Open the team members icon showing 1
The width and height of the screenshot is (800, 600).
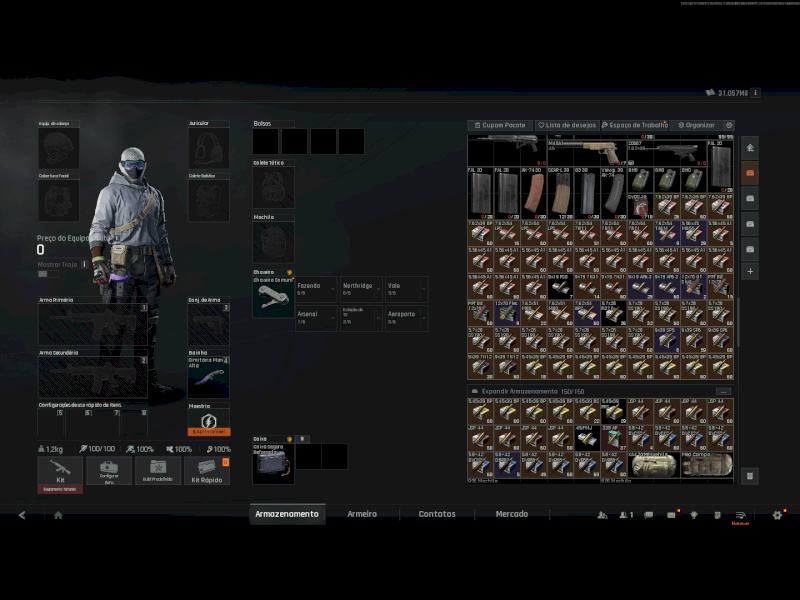(626, 515)
